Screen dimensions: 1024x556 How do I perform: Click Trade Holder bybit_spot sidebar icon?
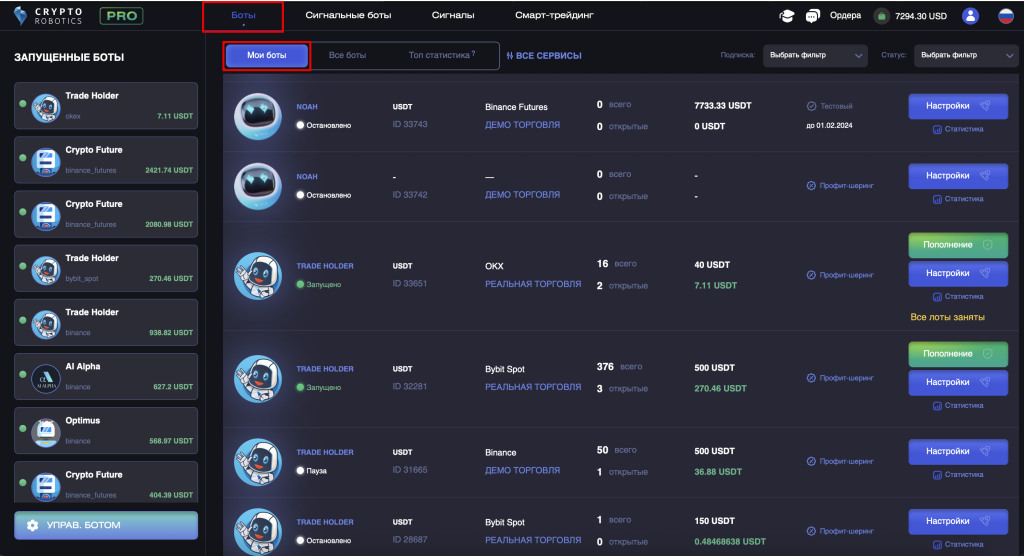46,270
